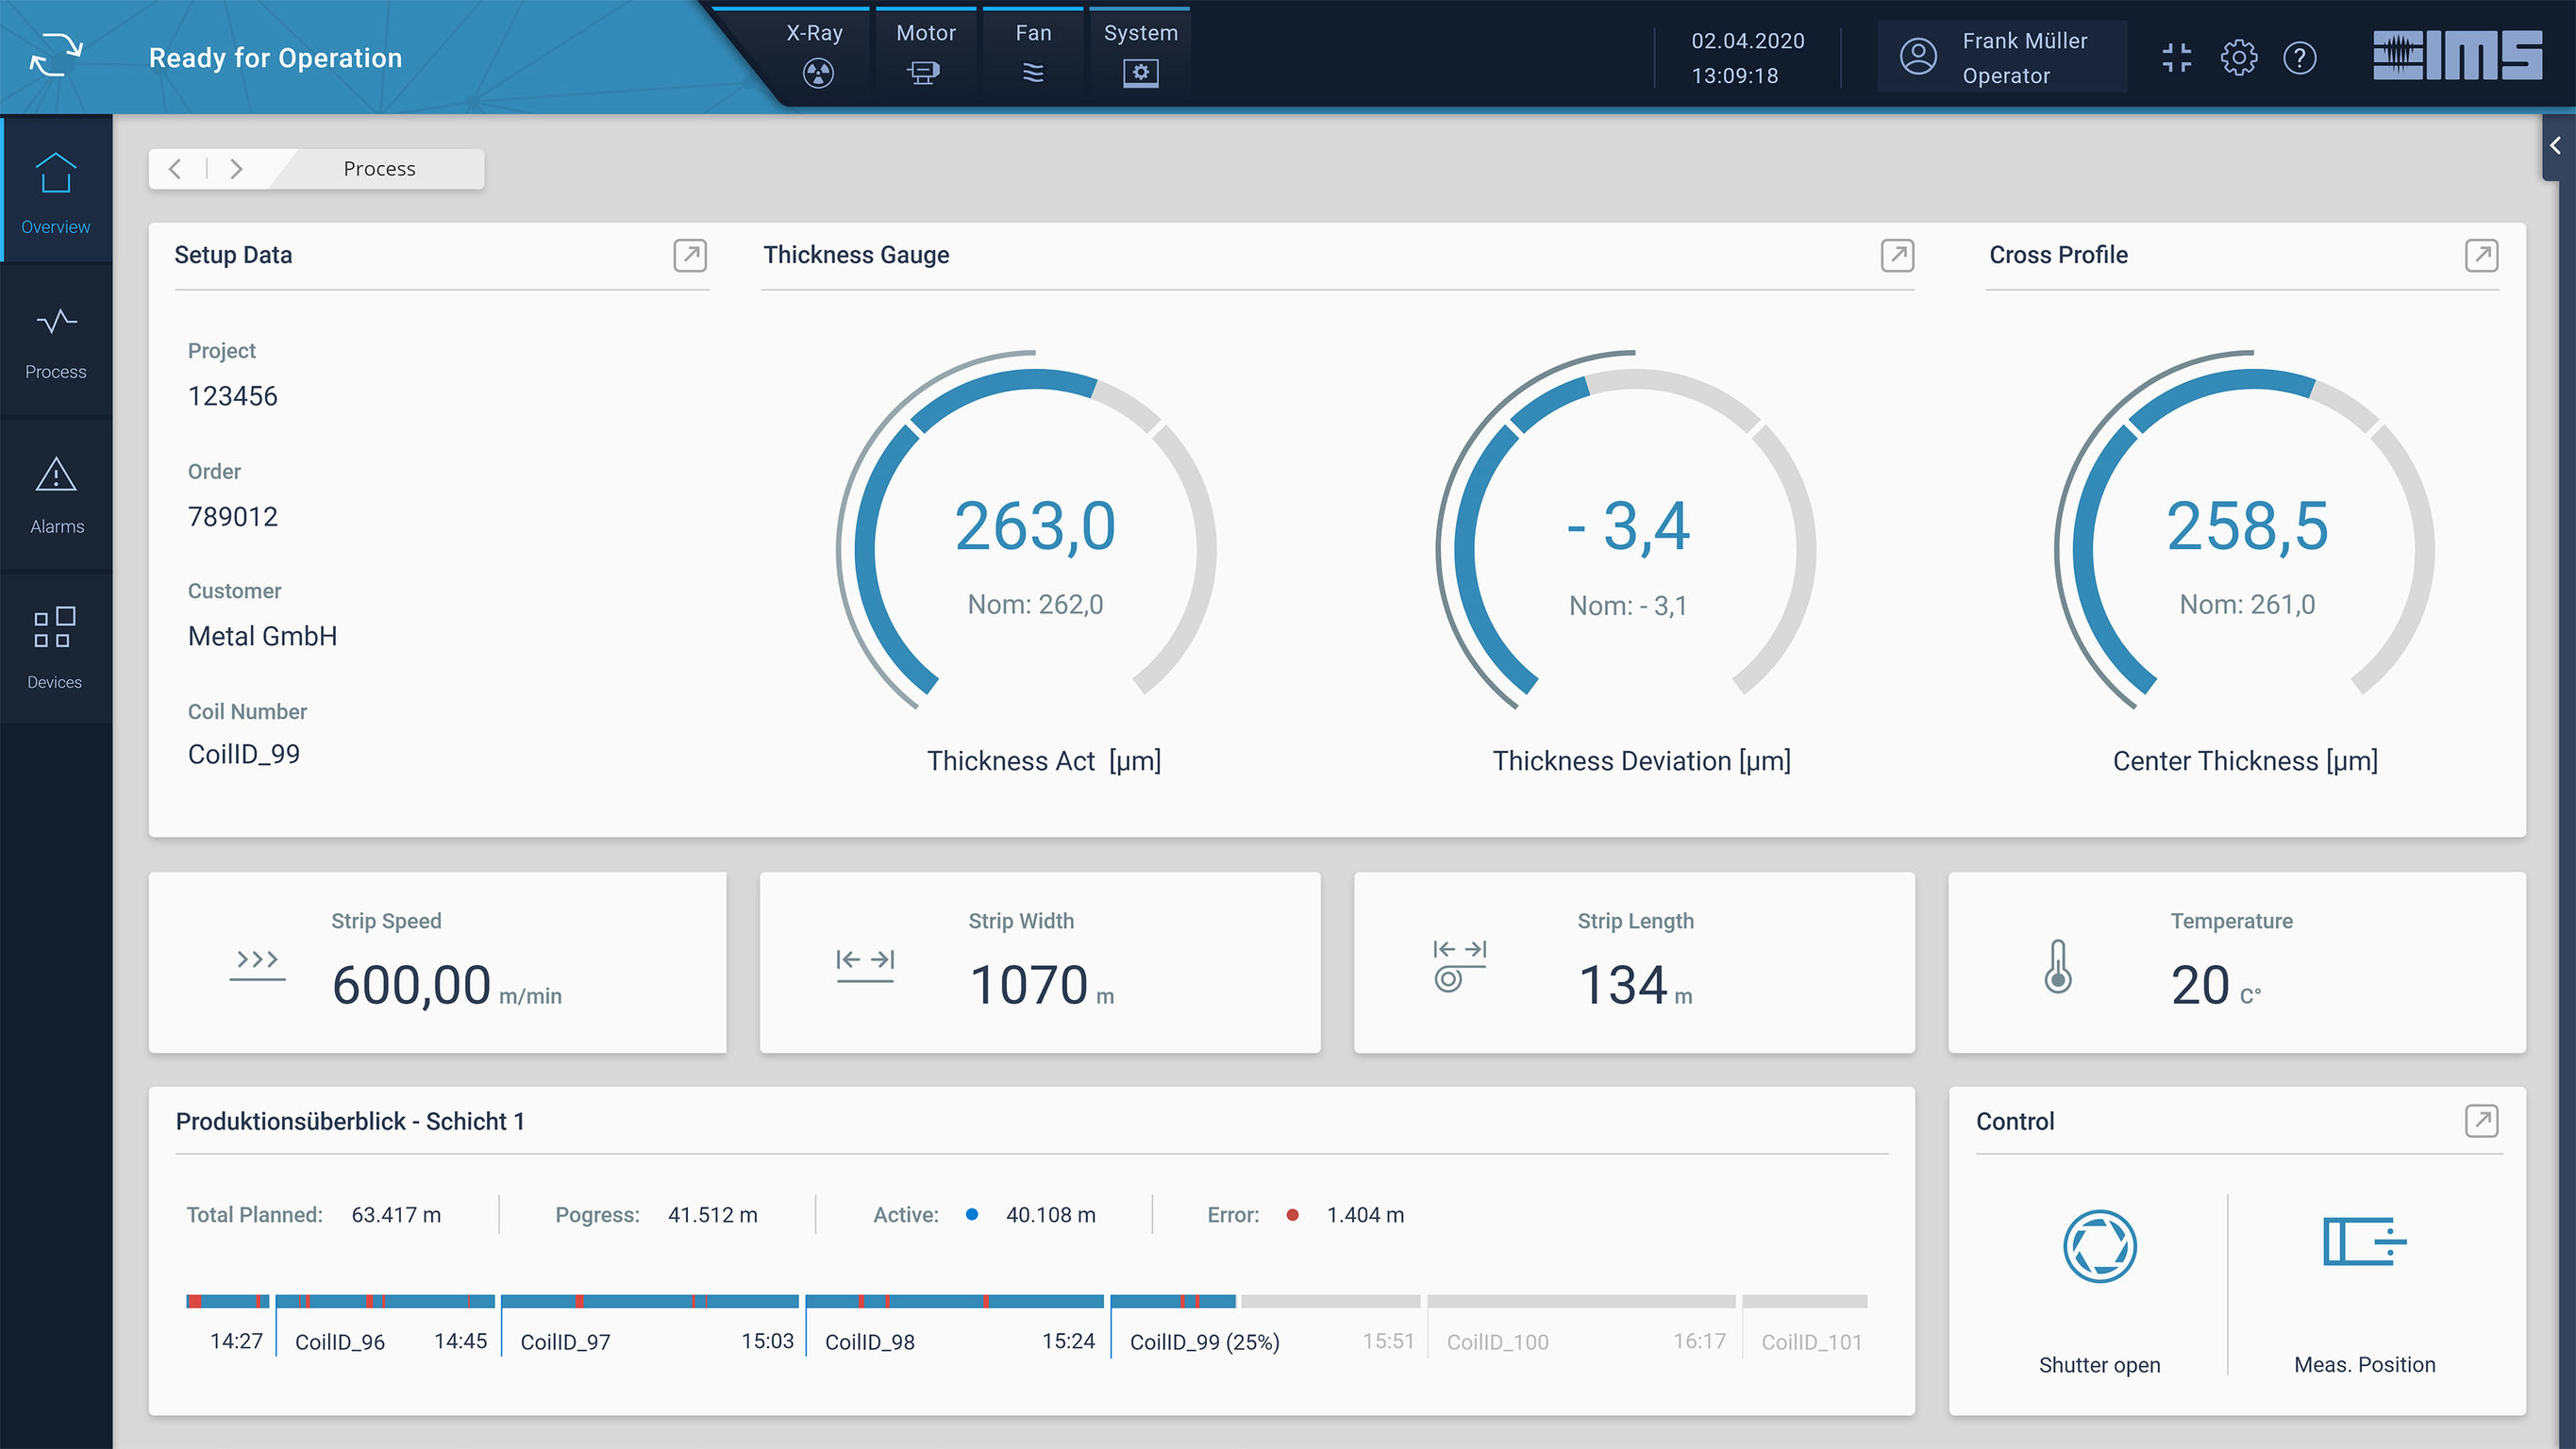Toggle the fullscreen compress icon
The image size is (2576, 1449).
[2176, 57]
